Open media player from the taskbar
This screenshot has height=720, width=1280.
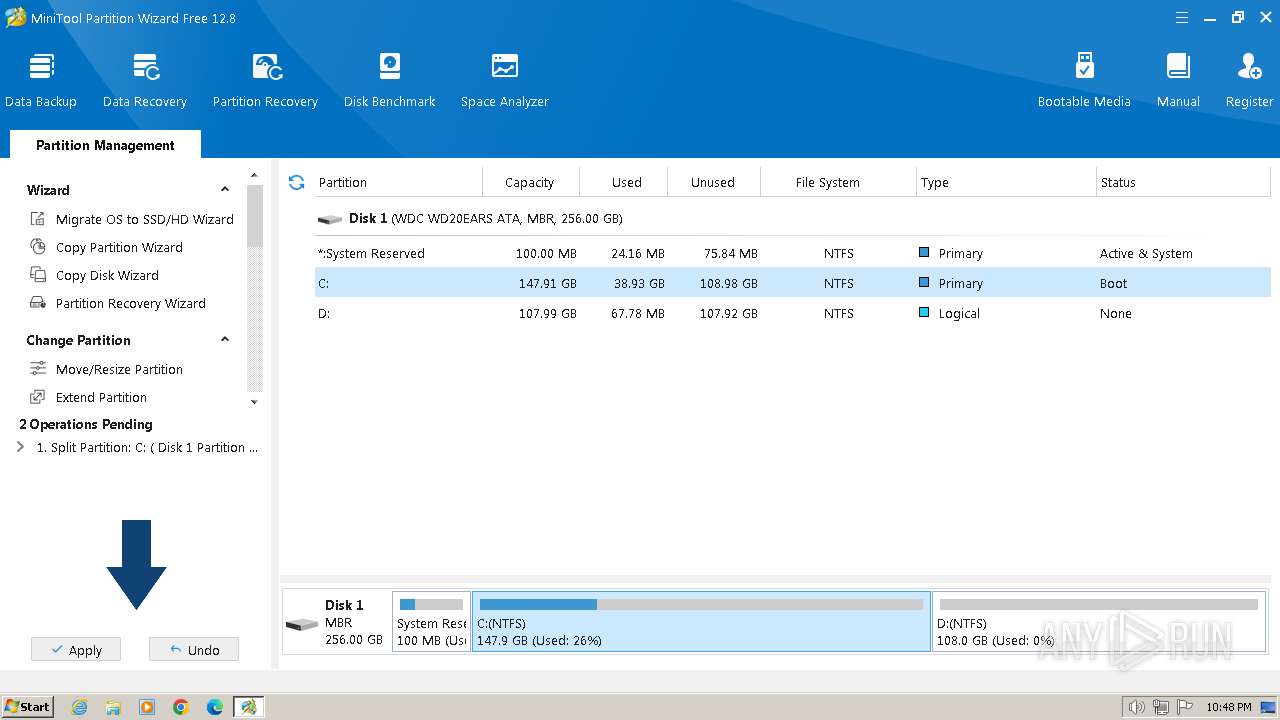(147, 707)
